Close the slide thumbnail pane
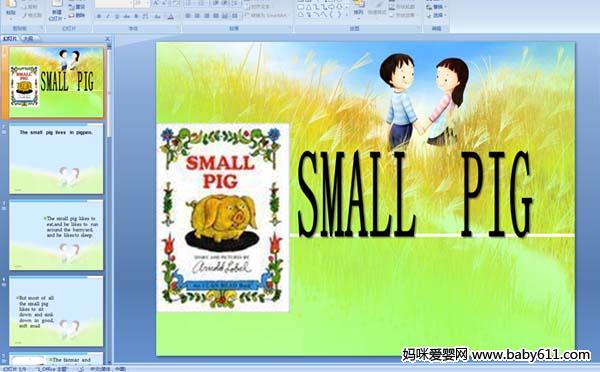The height and width of the screenshot is (372, 600). point(108,38)
